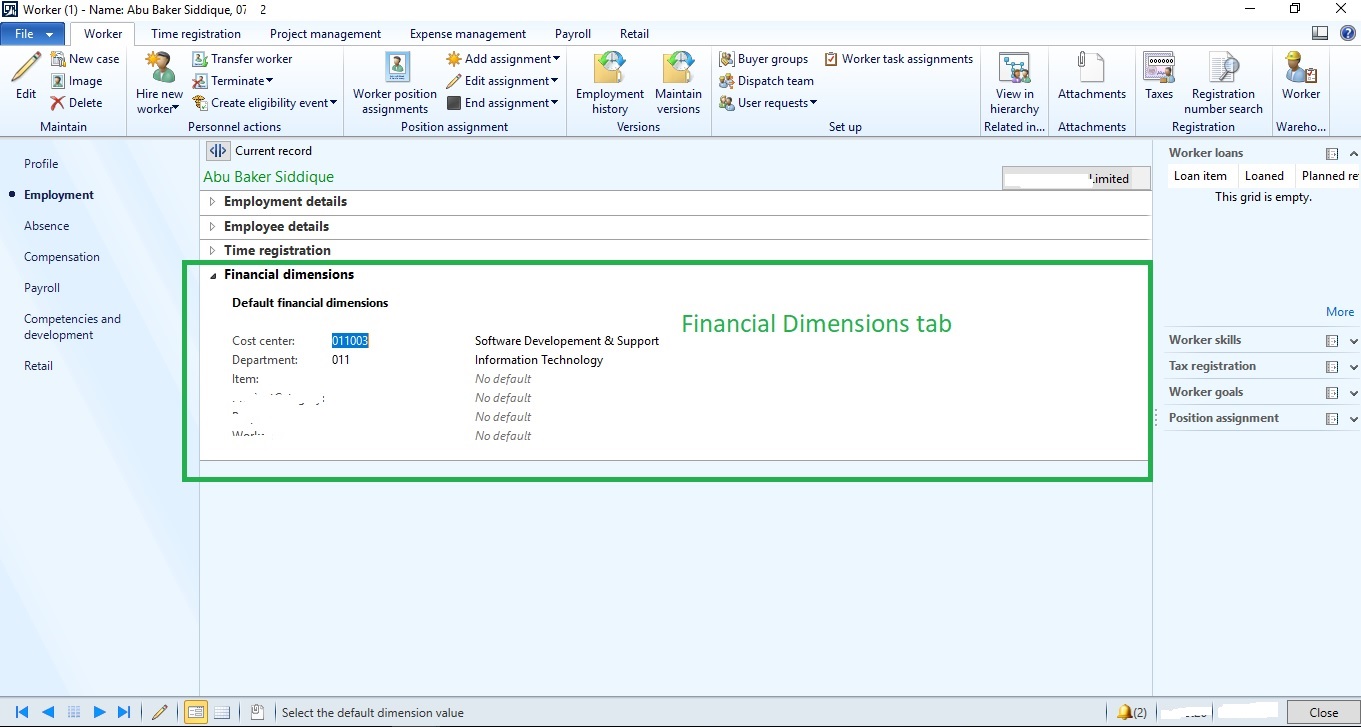Toggle the Current record pane button
Screen dimensions: 1361x727
pos(218,151)
